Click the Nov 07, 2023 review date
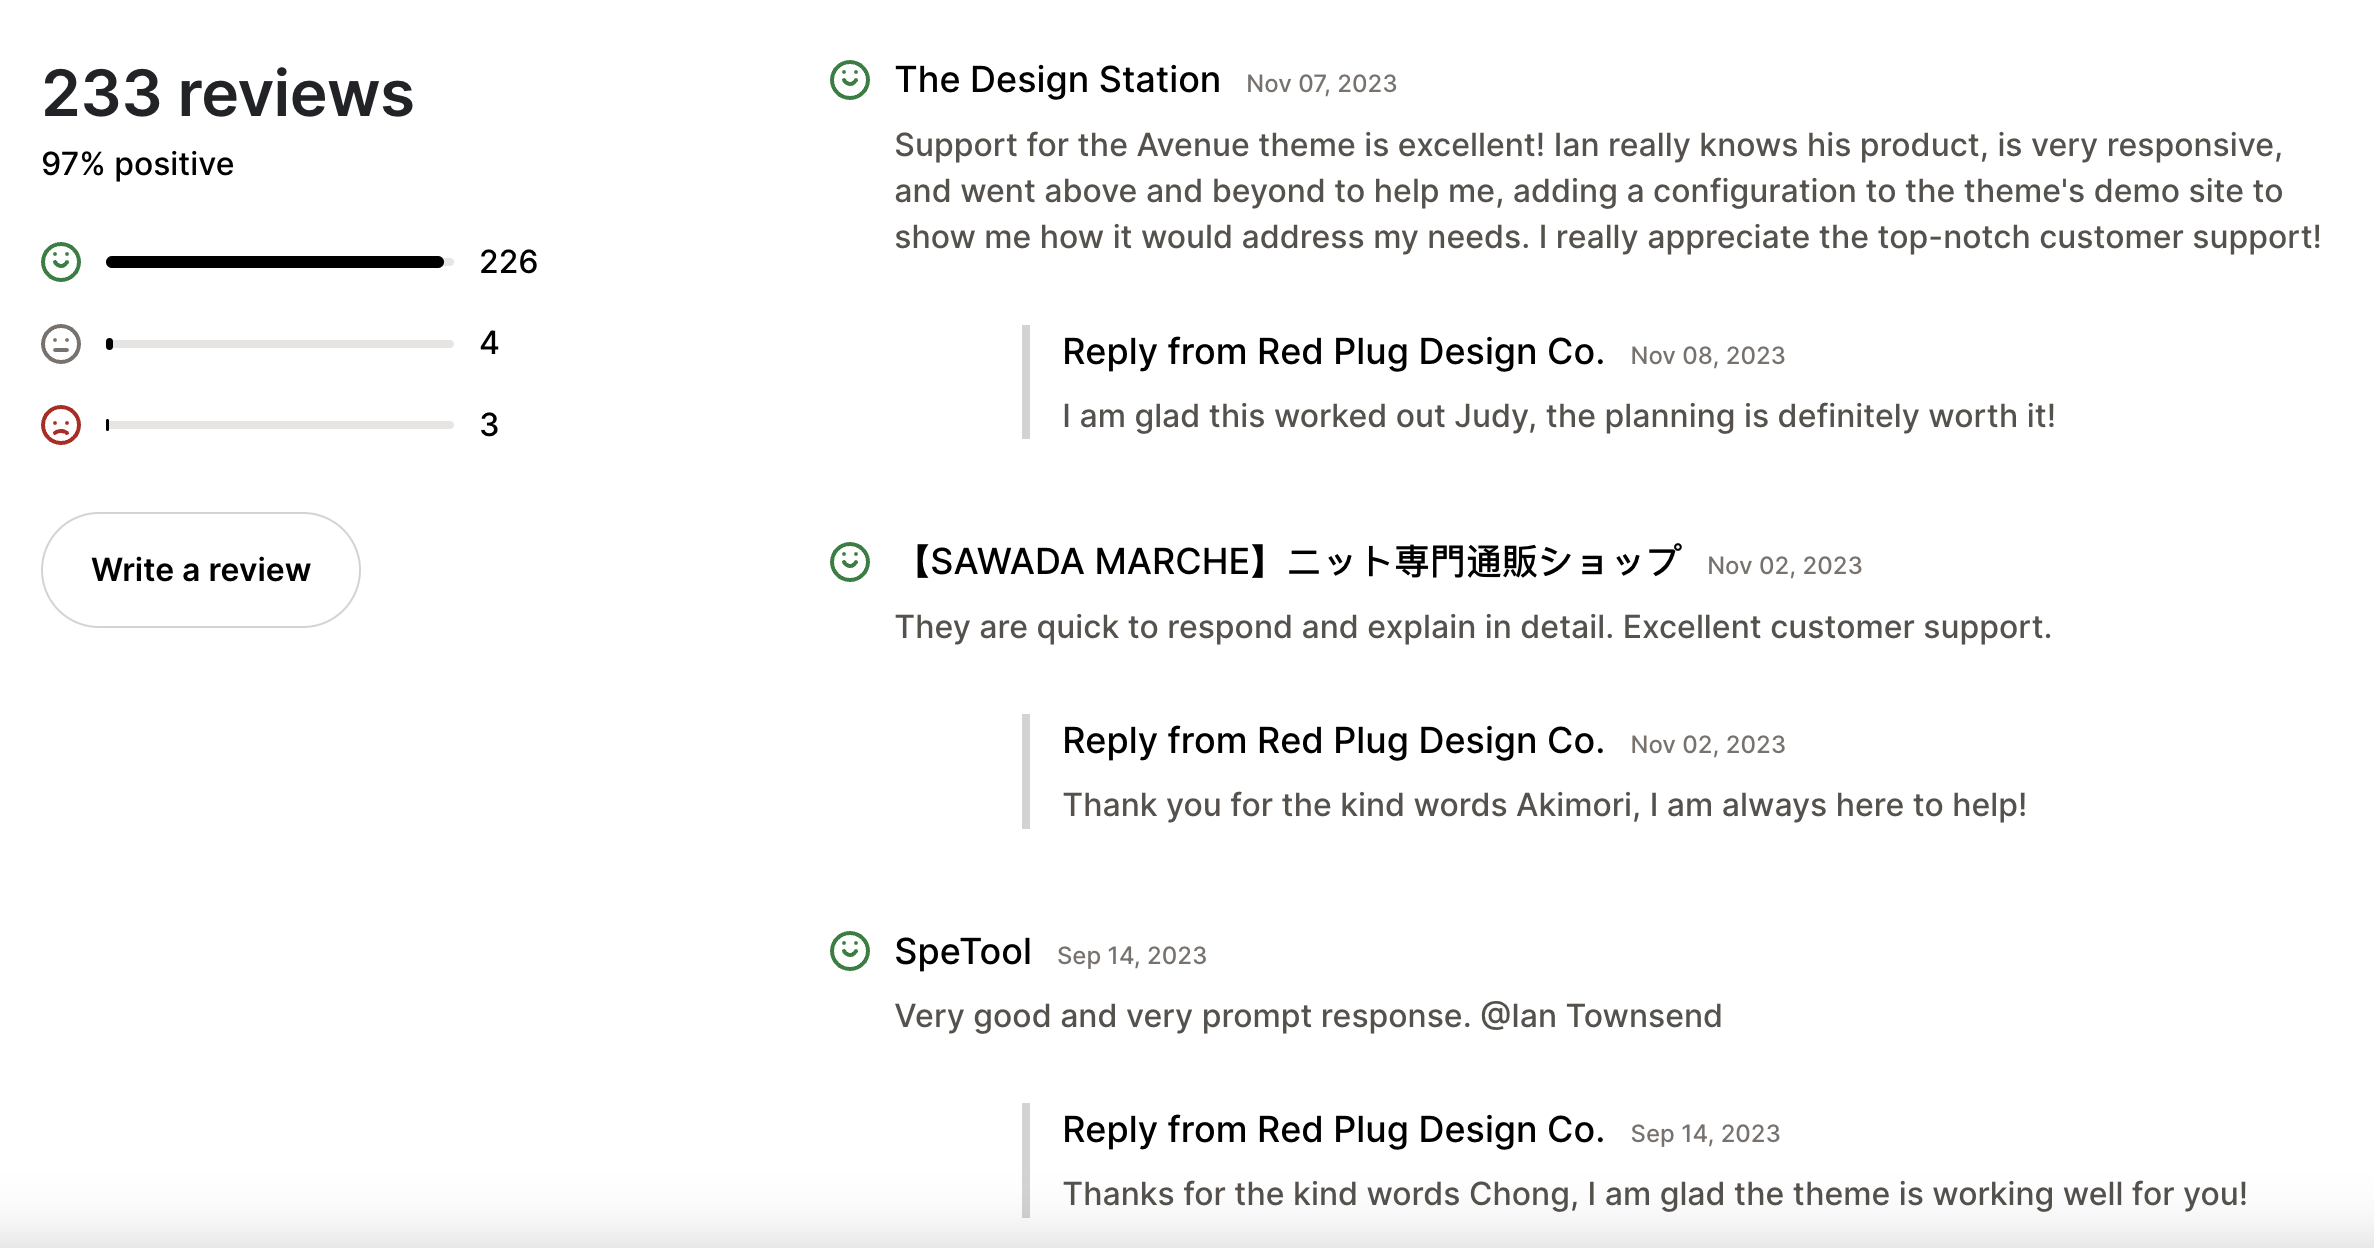 tap(1320, 83)
